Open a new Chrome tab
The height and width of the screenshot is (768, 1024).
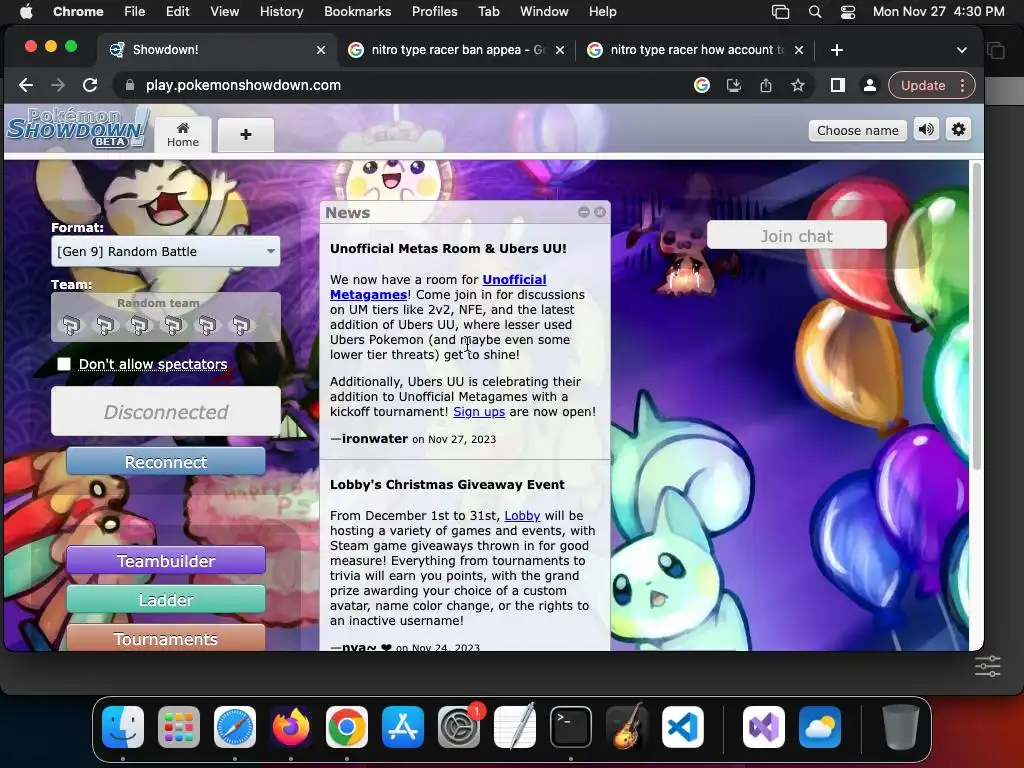[x=837, y=50]
